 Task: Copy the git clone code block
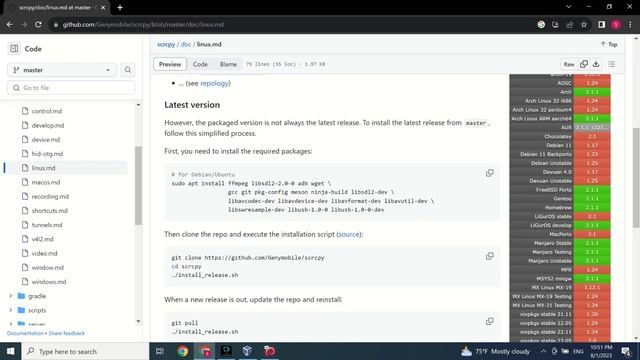[489, 256]
